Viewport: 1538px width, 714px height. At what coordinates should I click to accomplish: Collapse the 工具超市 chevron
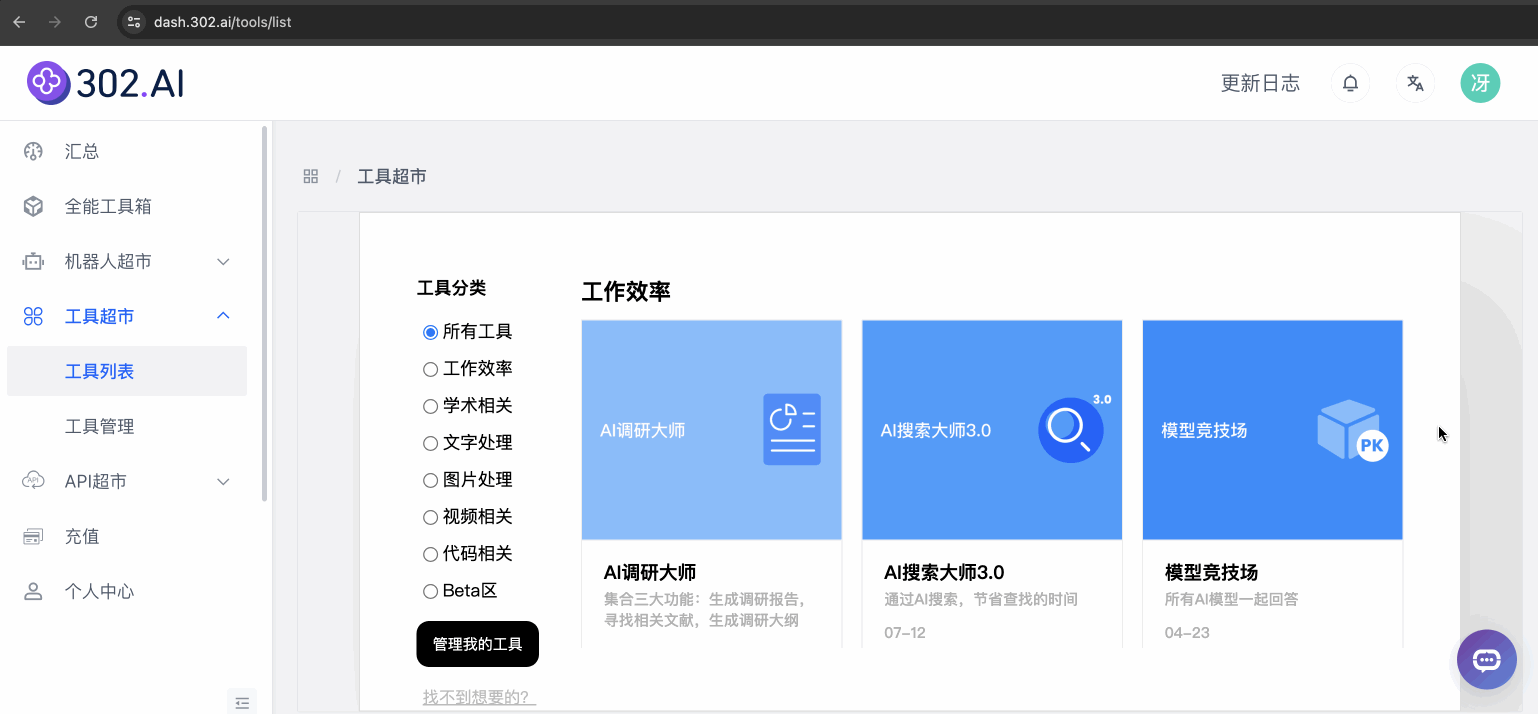pos(224,316)
